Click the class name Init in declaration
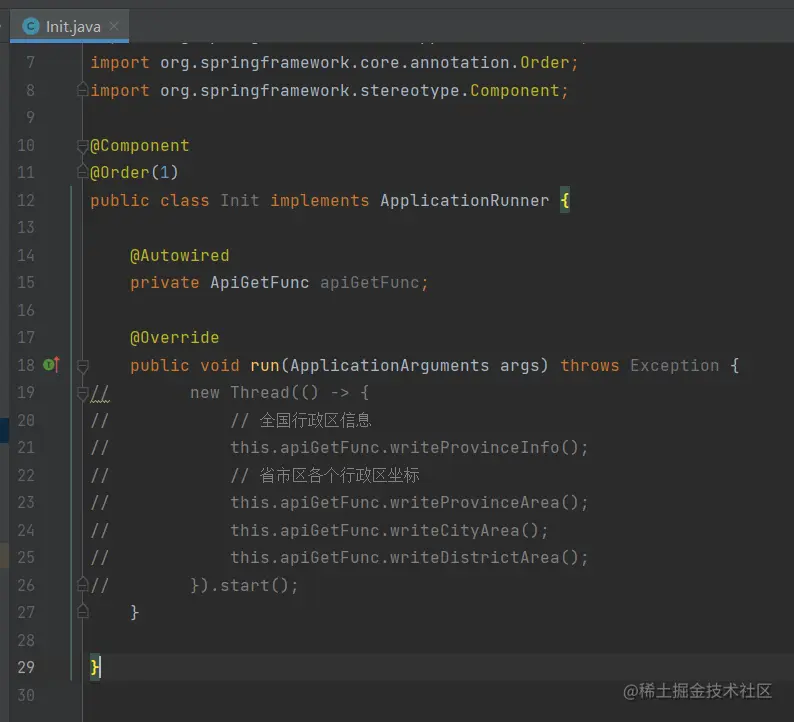The image size is (794, 722). pos(240,200)
